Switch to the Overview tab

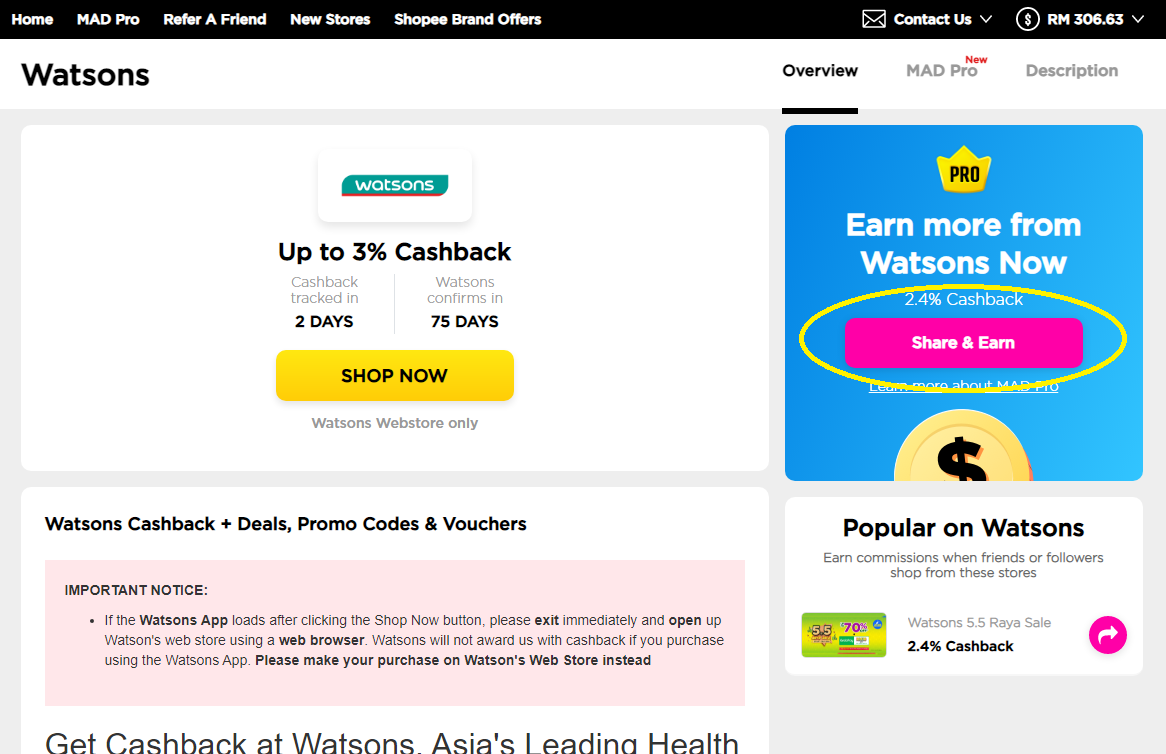[819, 71]
